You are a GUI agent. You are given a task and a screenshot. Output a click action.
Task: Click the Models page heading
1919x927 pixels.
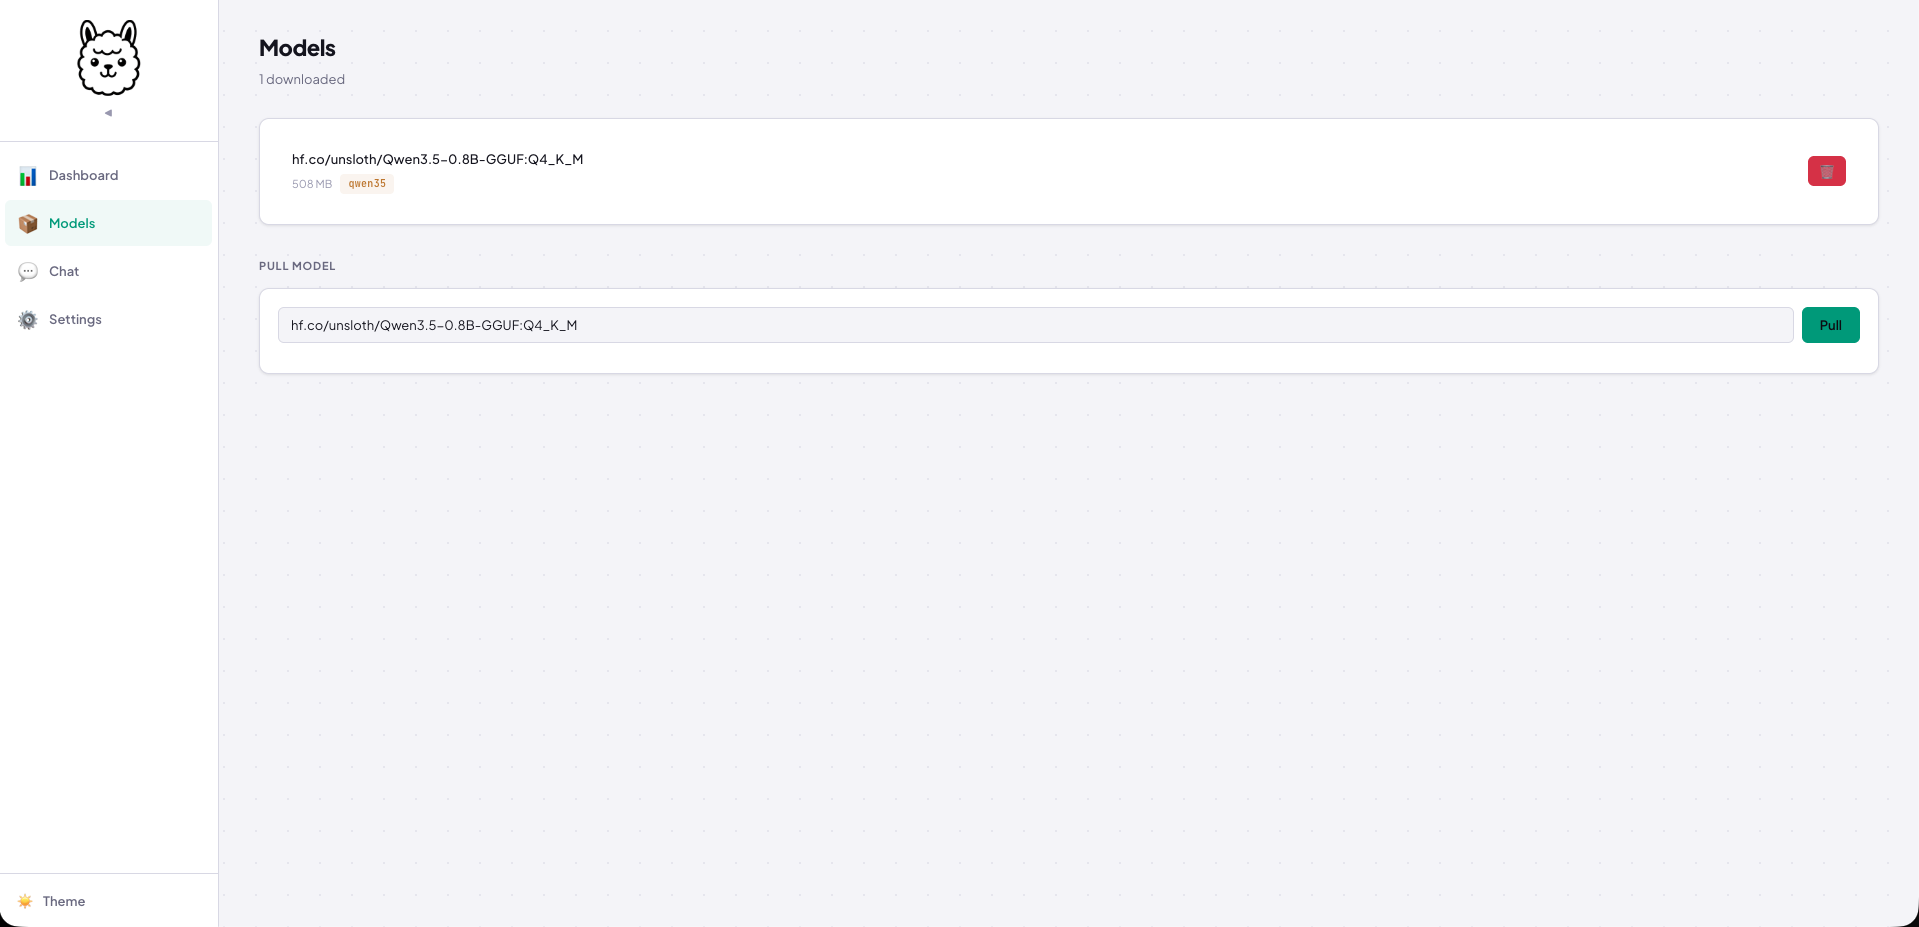coord(297,48)
